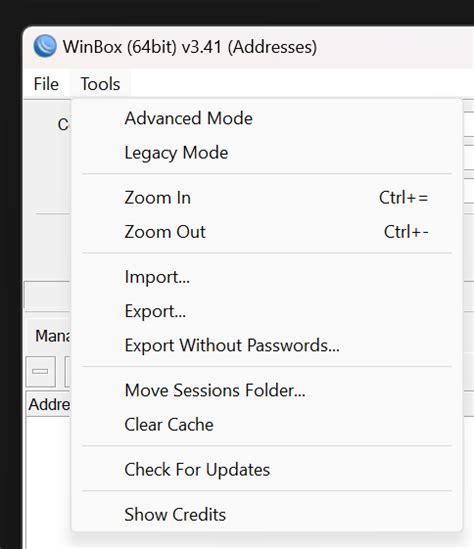The width and height of the screenshot is (474, 549).
Task: Open the Import... dialog
Action: click(x=267, y=277)
